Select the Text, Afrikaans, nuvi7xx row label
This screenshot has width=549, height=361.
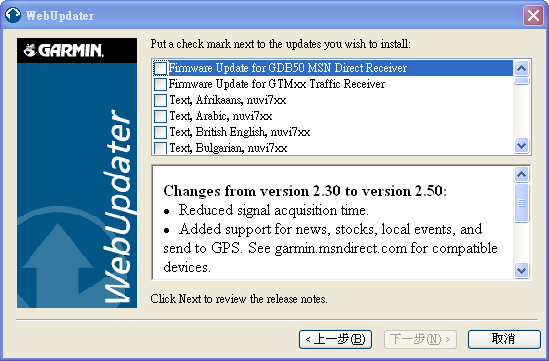pyautogui.click(x=228, y=100)
